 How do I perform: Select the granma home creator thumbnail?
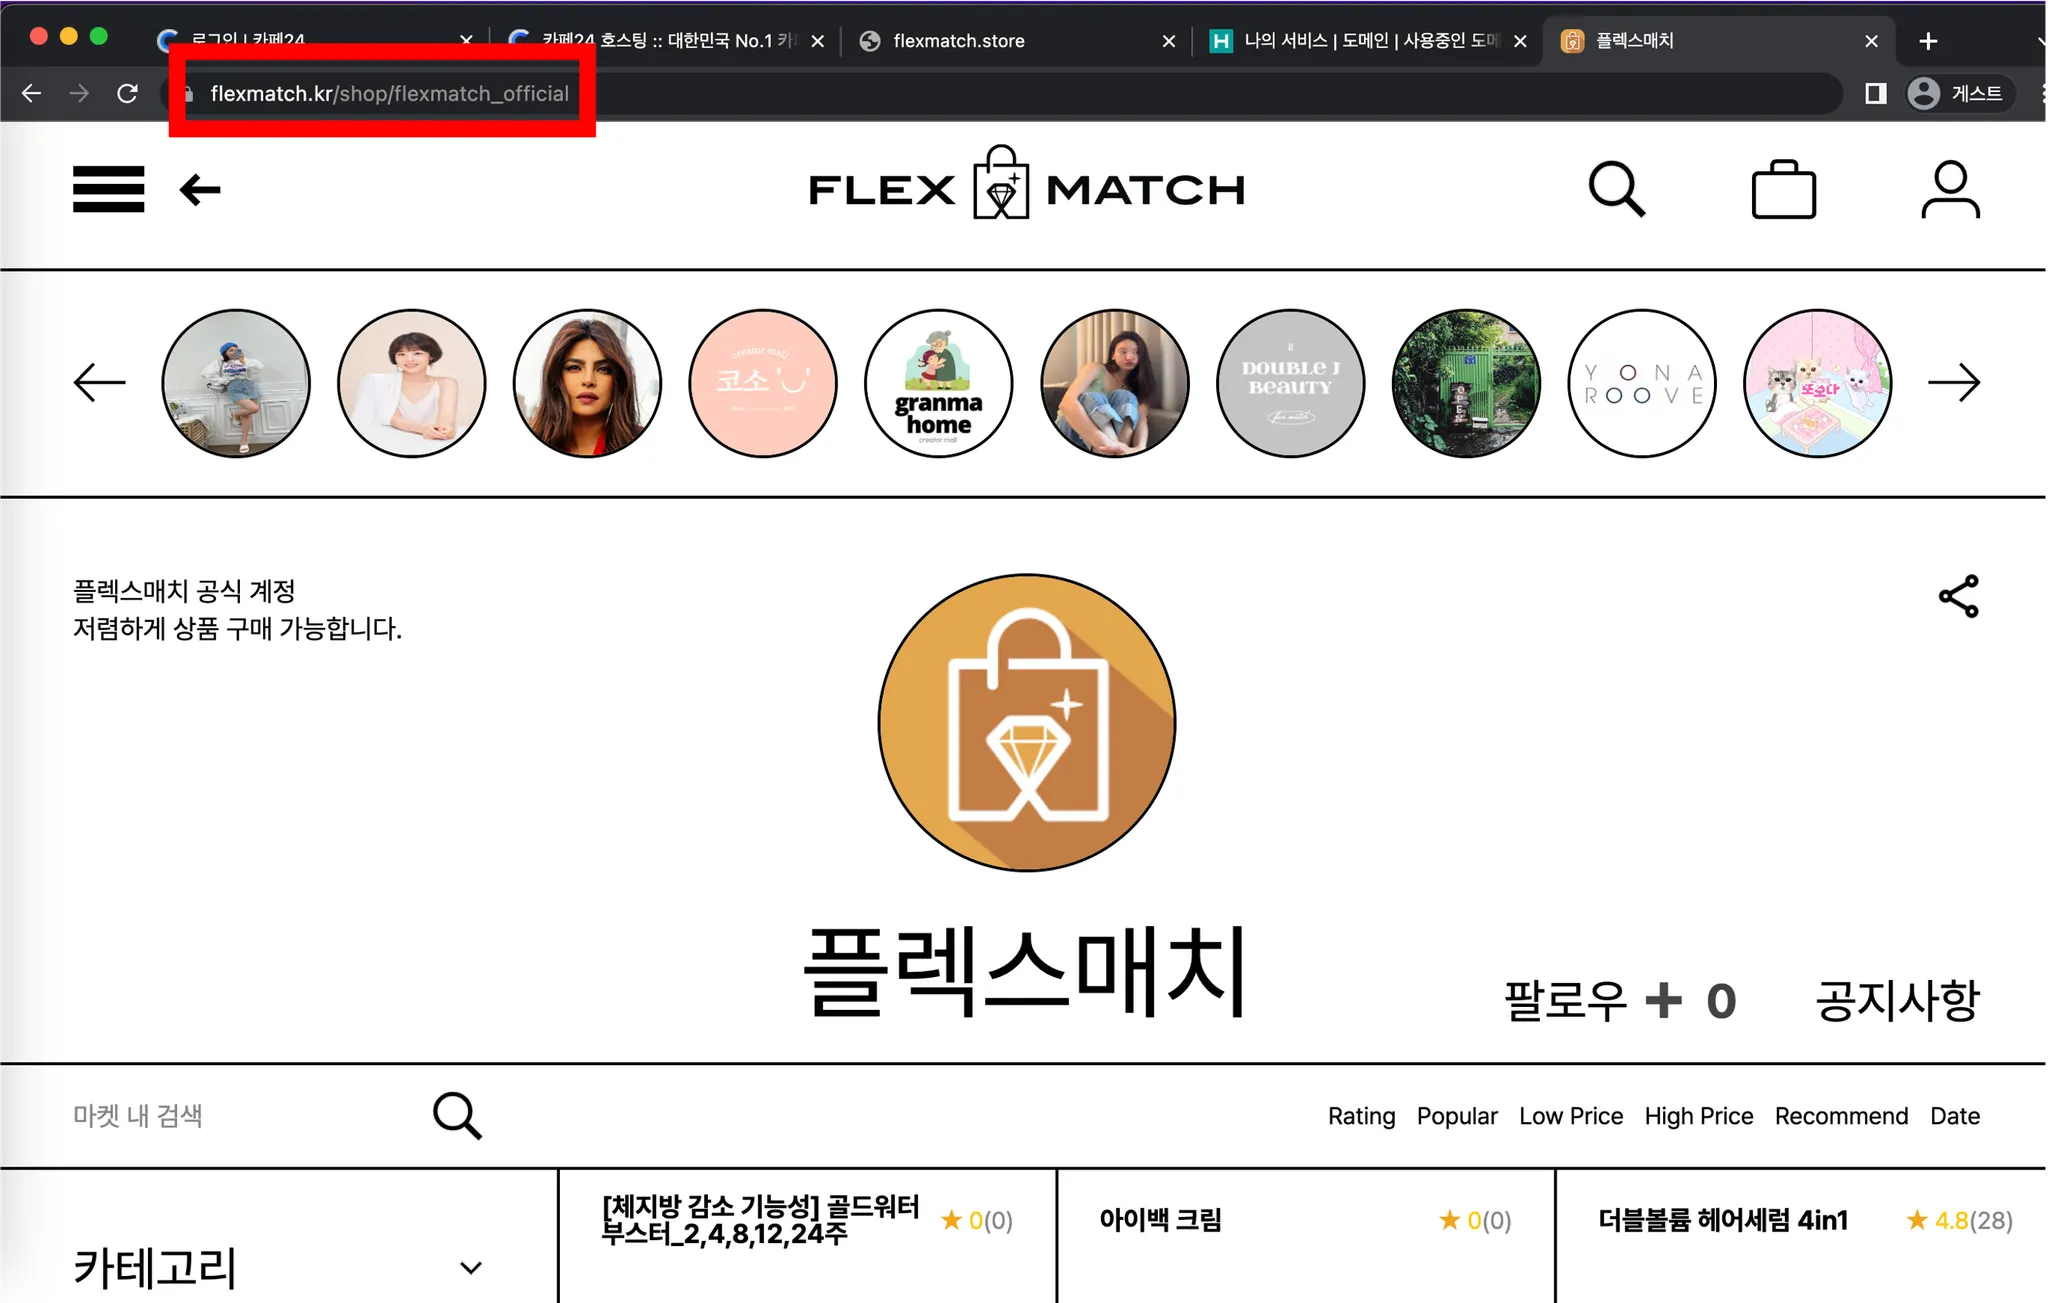[x=938, y=383]
